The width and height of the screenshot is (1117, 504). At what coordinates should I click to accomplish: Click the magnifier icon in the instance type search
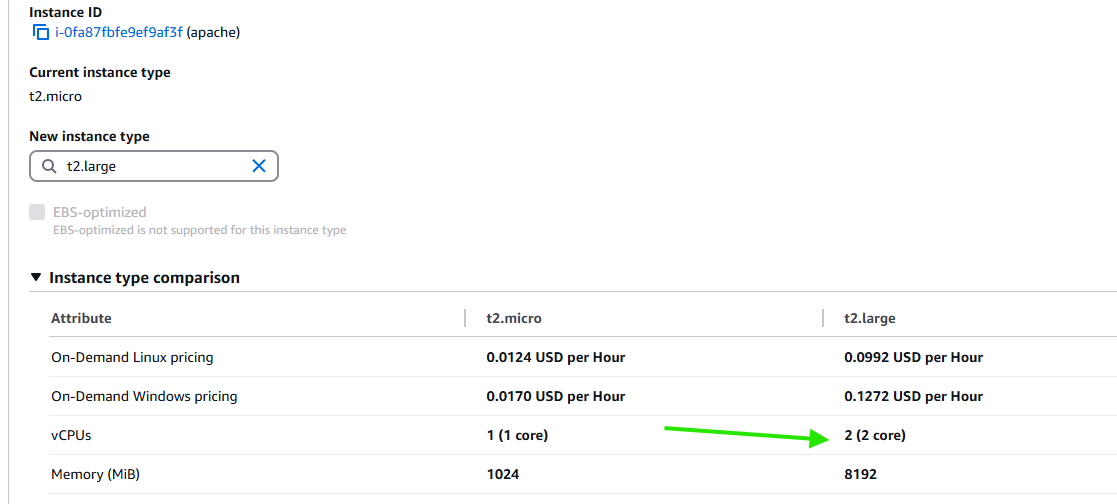click(x=50, y=167)
